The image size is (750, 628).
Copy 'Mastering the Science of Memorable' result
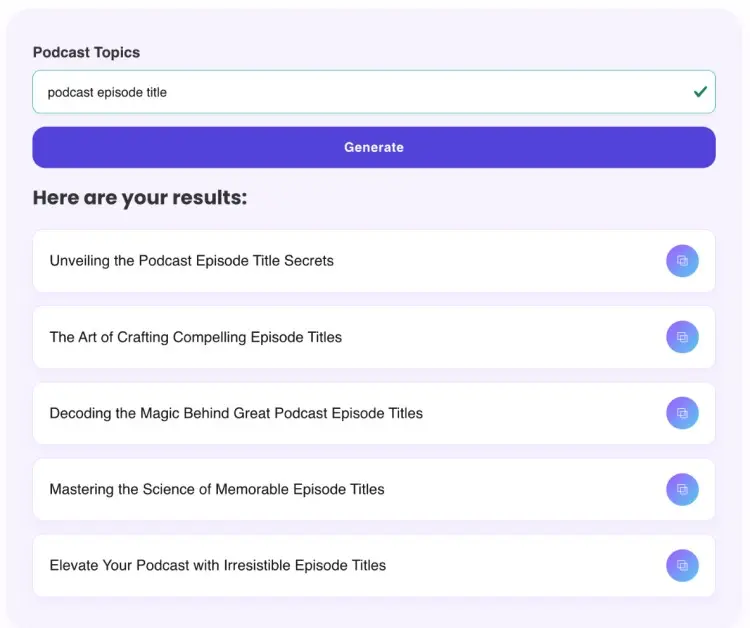click(682, 489)
